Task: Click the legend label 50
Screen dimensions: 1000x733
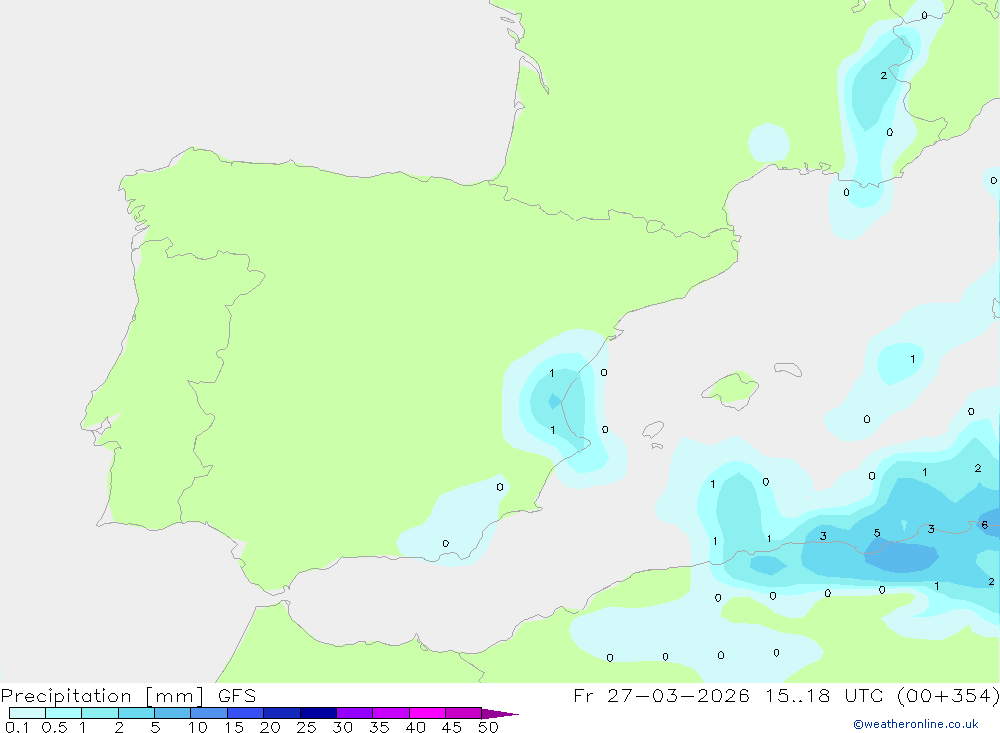Action: (x=488, y=727)
